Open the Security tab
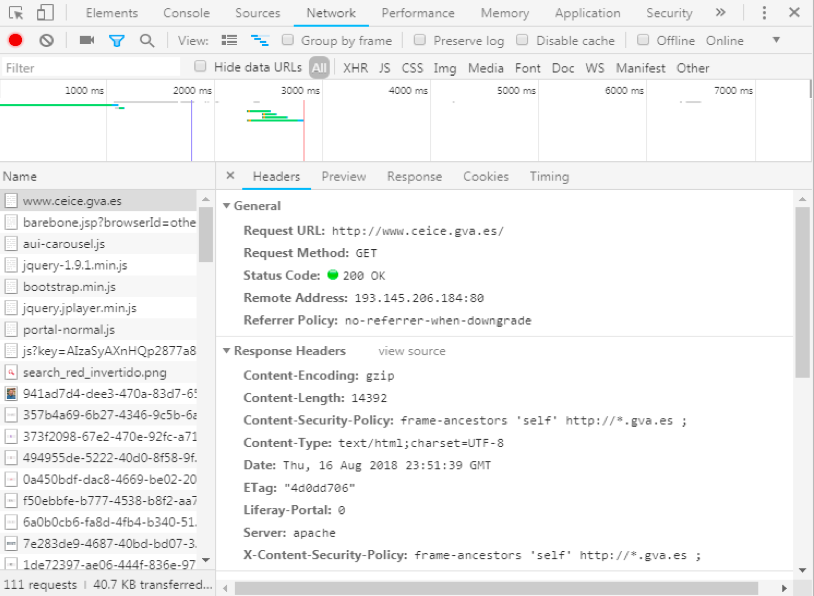The height and width of the screenshot is (596, 814). point(669,13)
